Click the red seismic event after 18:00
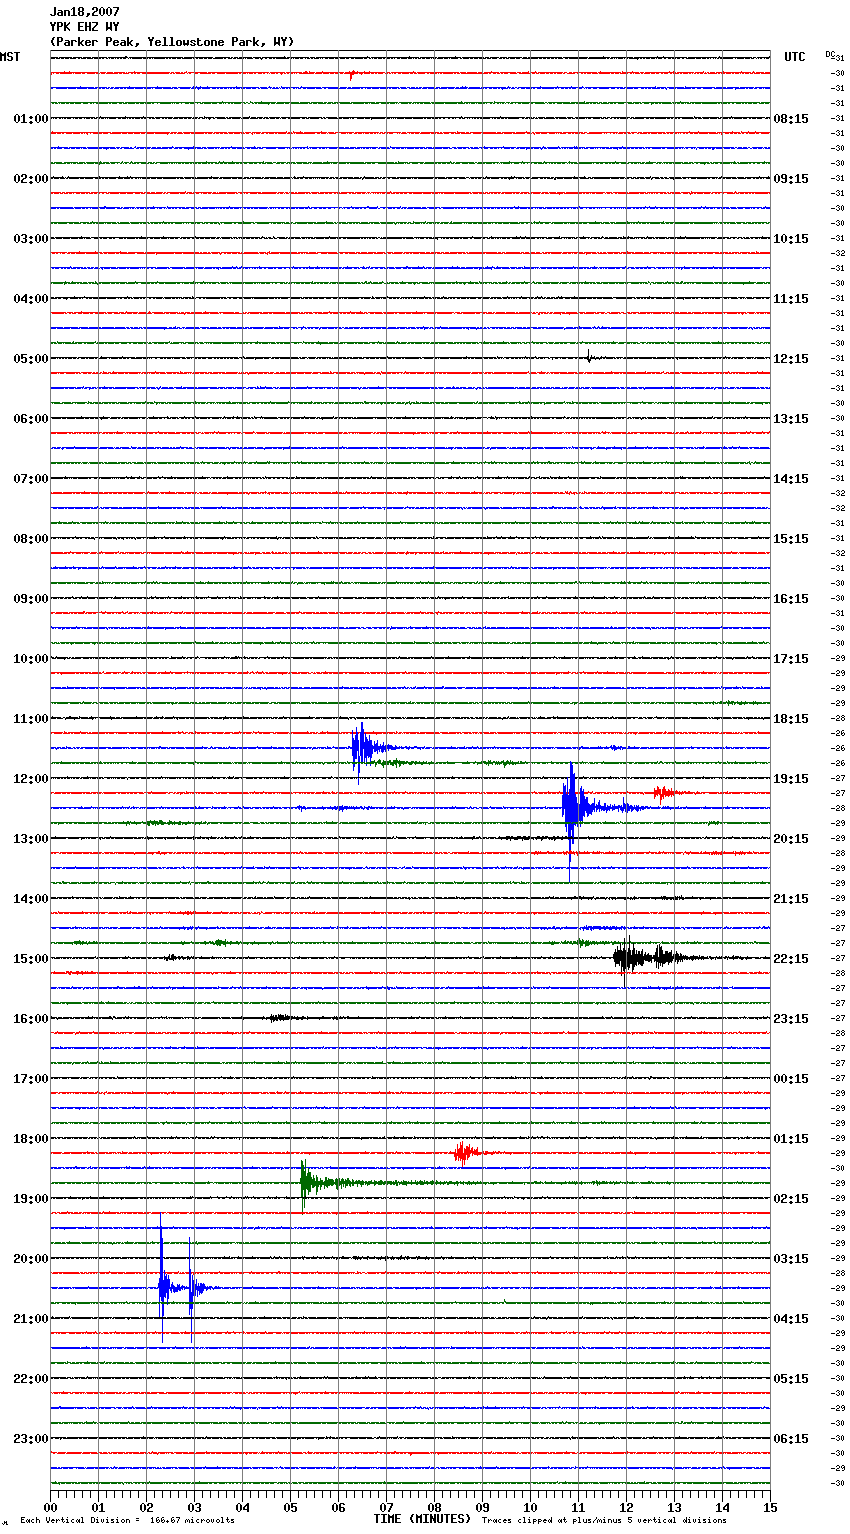The width and height of the screenshot is (850, 1534). coord(465,1153)
